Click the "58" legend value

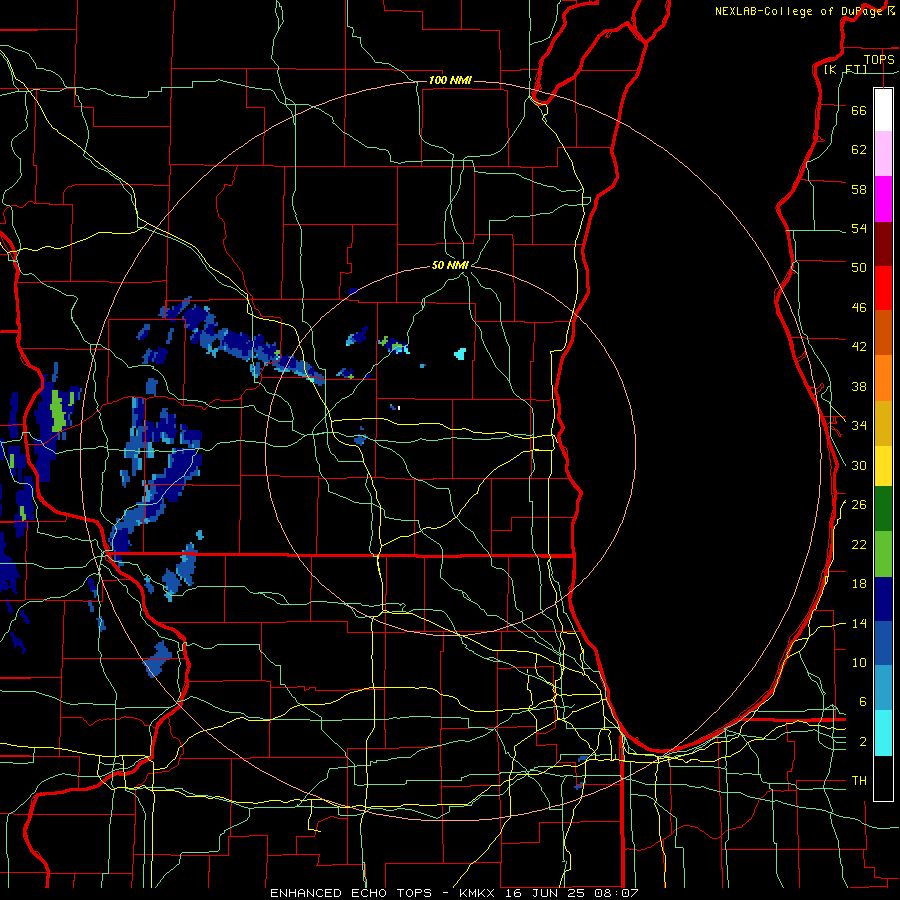click(859, 189)
